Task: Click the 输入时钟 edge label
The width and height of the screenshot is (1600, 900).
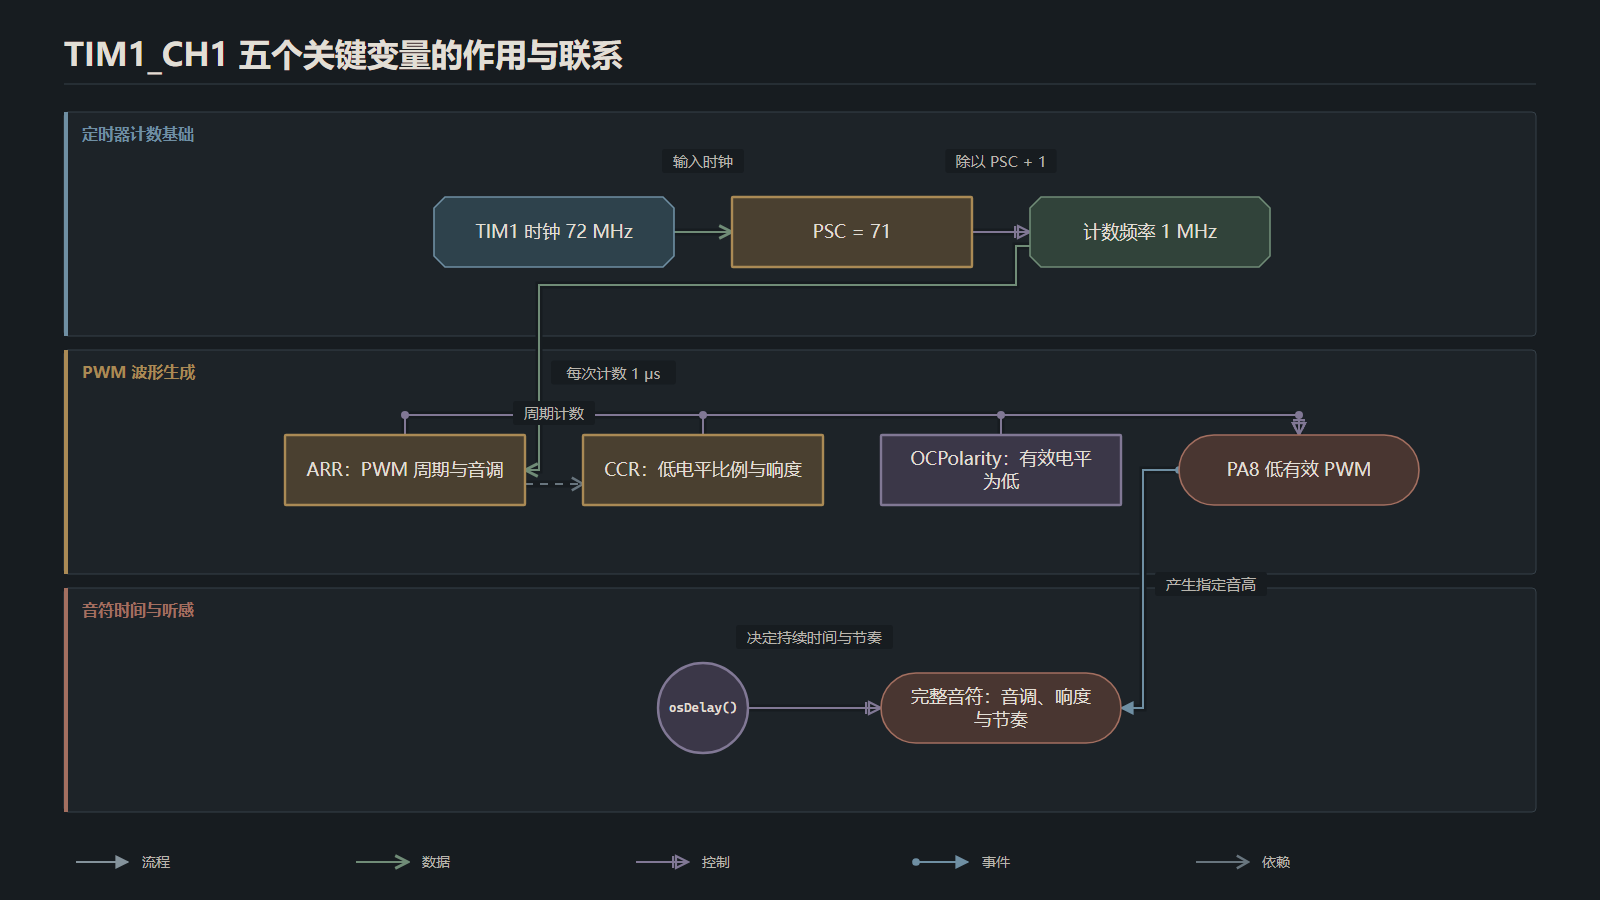Action: click(x=703, y=162)
